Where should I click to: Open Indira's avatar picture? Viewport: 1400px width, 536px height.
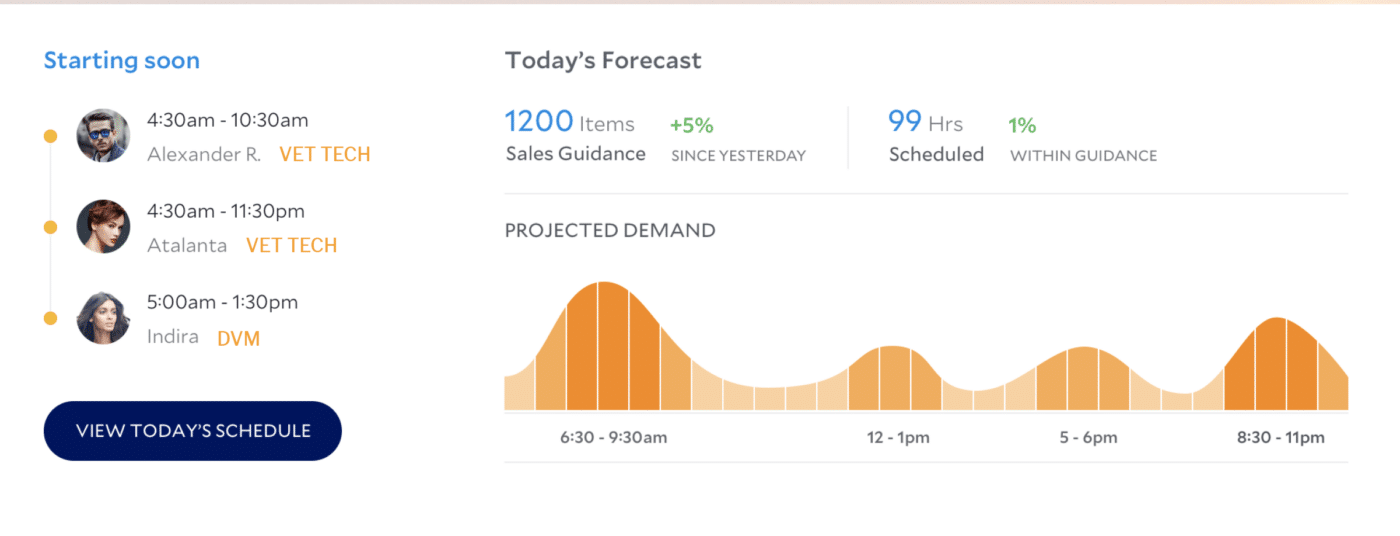[103, 318]
